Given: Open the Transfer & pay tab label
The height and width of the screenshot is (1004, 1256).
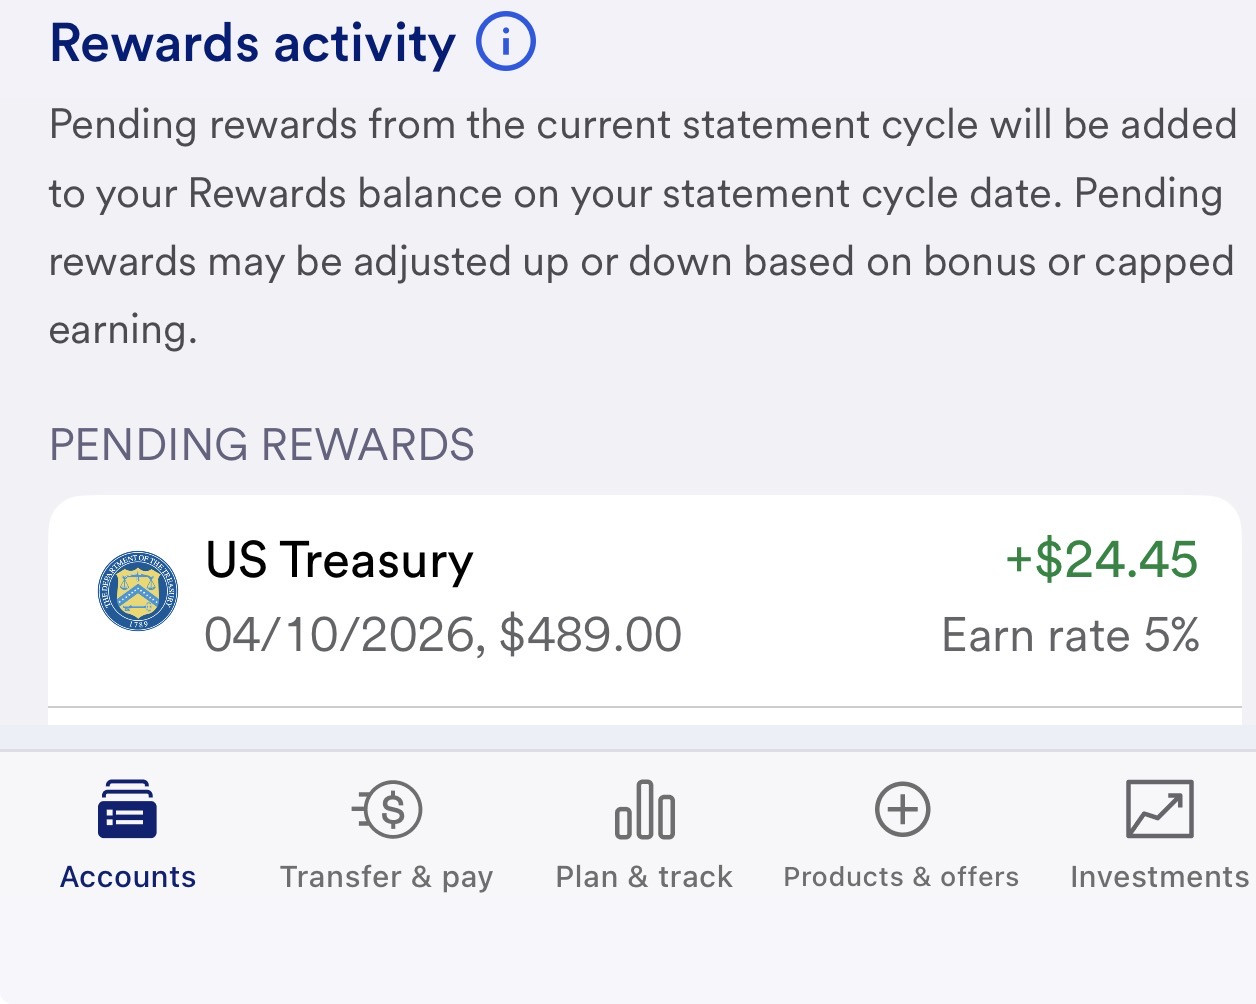Looking at the screenshot, I should [x=387, y=877].
